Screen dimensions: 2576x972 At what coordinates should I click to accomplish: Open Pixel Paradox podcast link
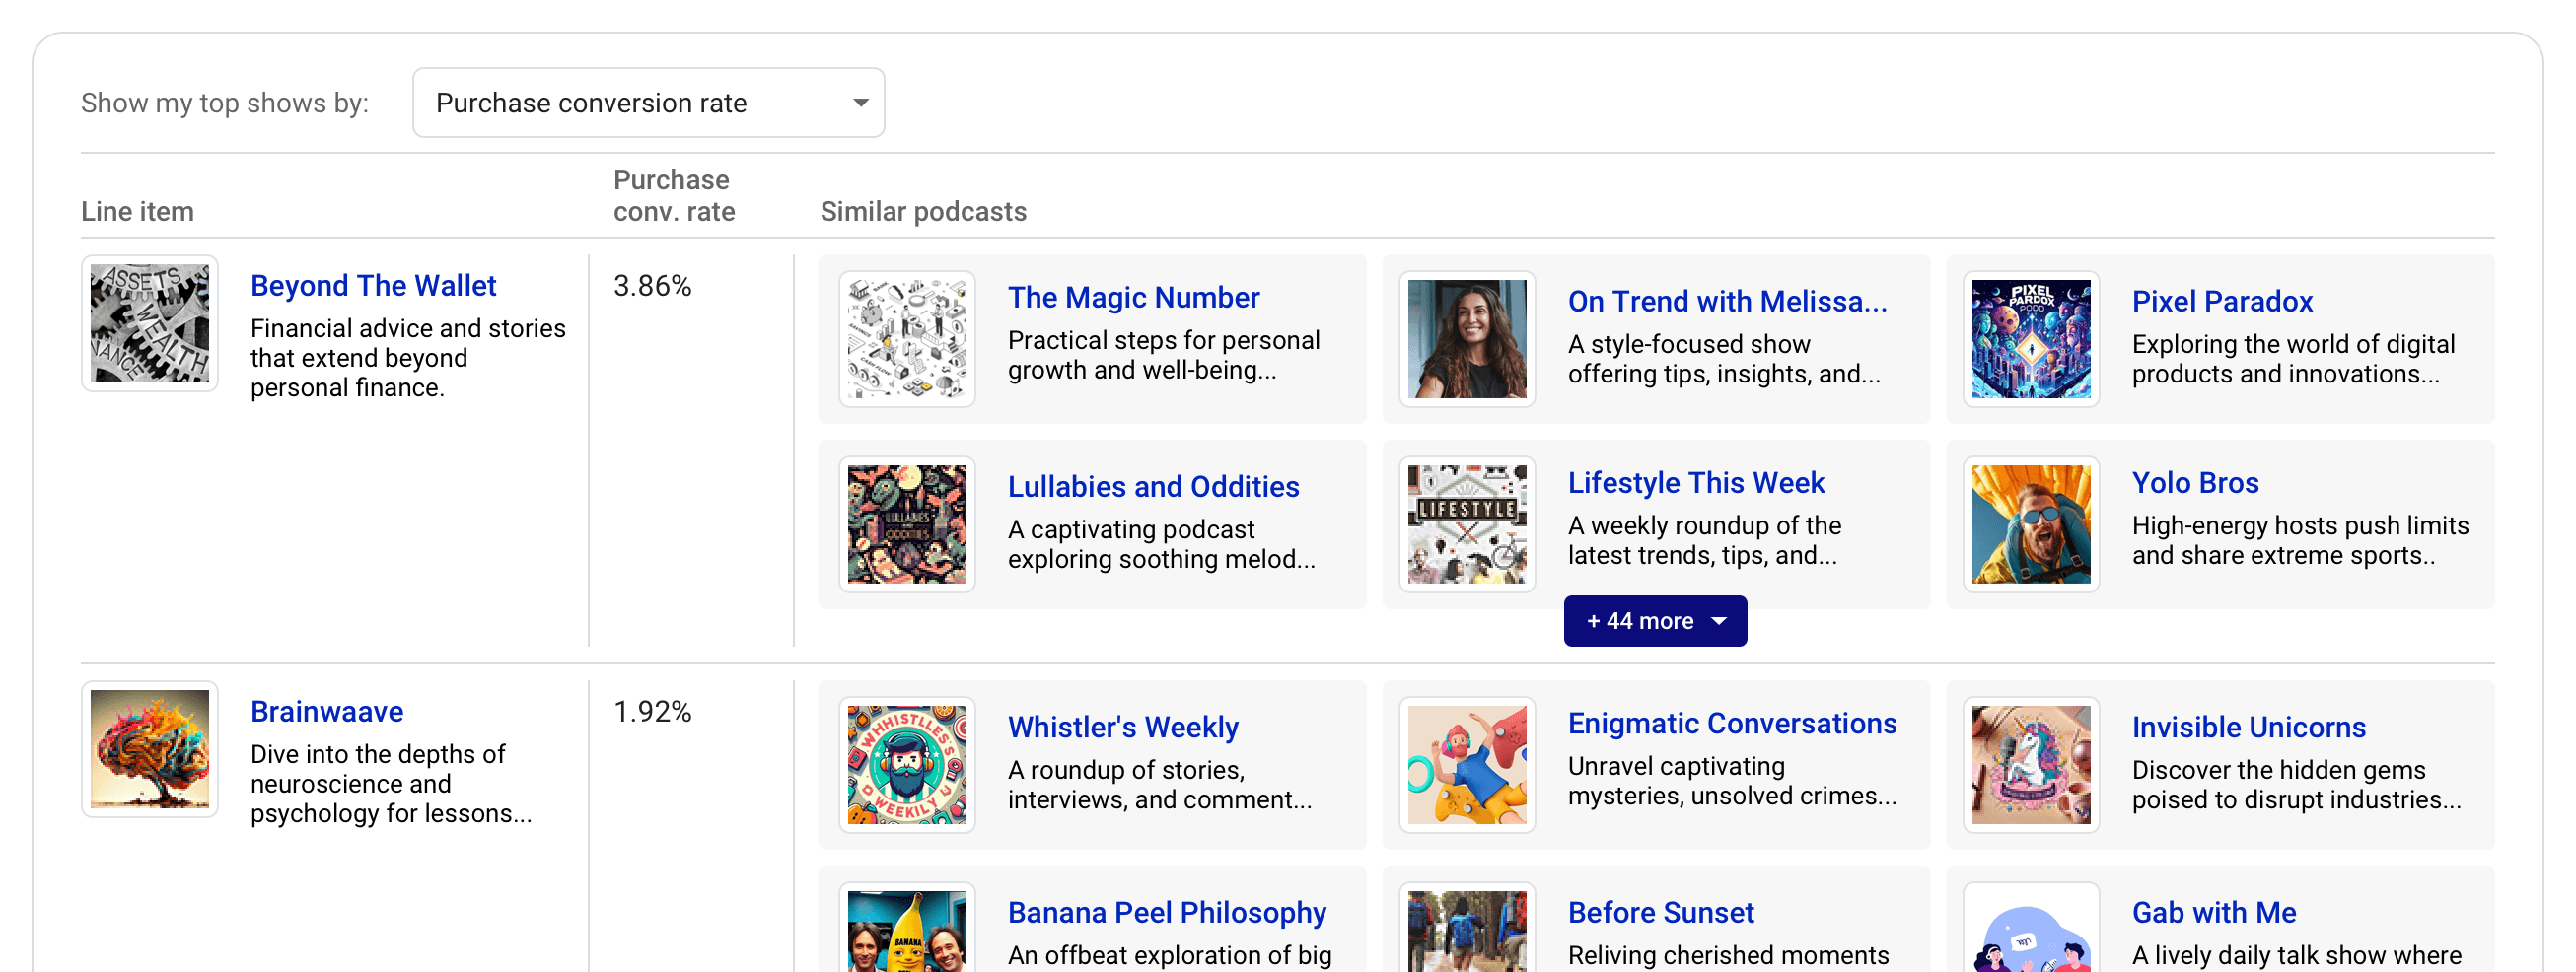2222,302
